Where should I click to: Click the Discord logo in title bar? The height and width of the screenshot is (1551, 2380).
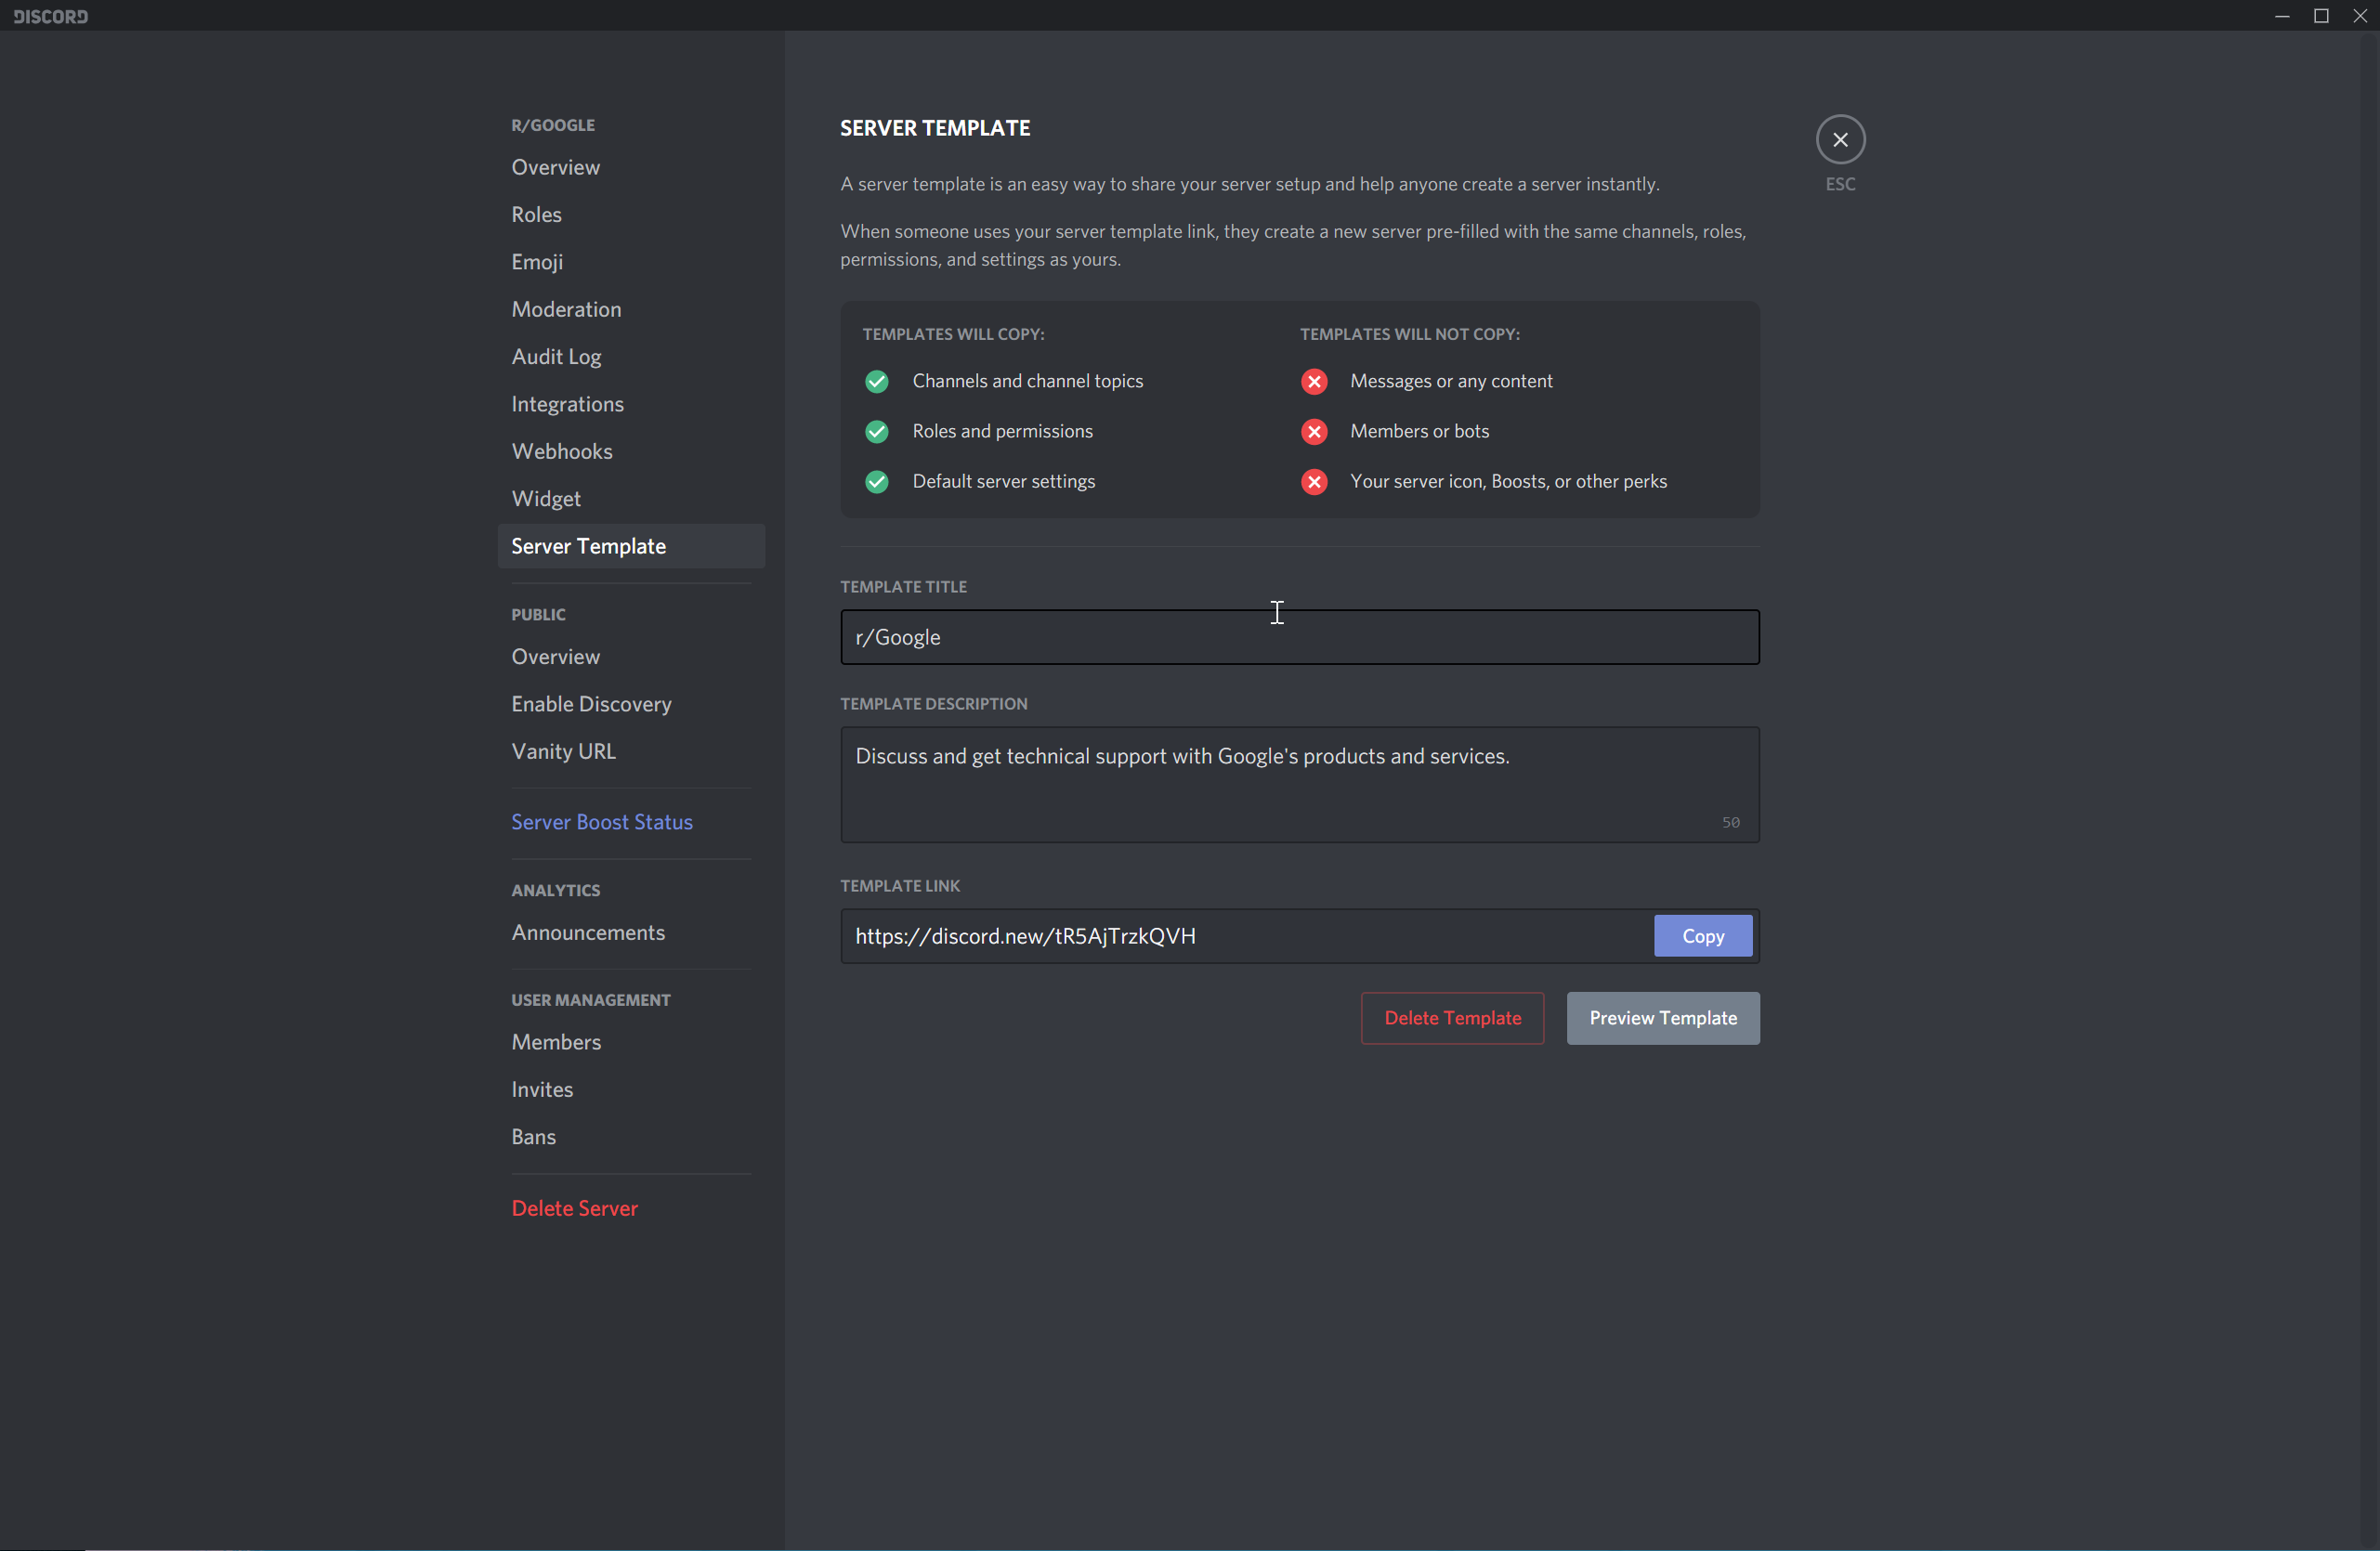pos(50,16)
